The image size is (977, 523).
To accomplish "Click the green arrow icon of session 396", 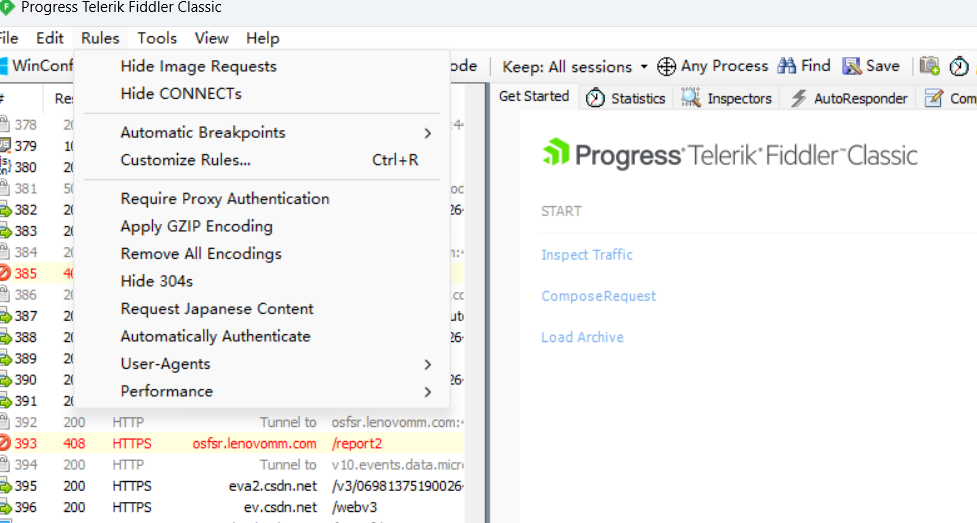I will tap(5, 507).
